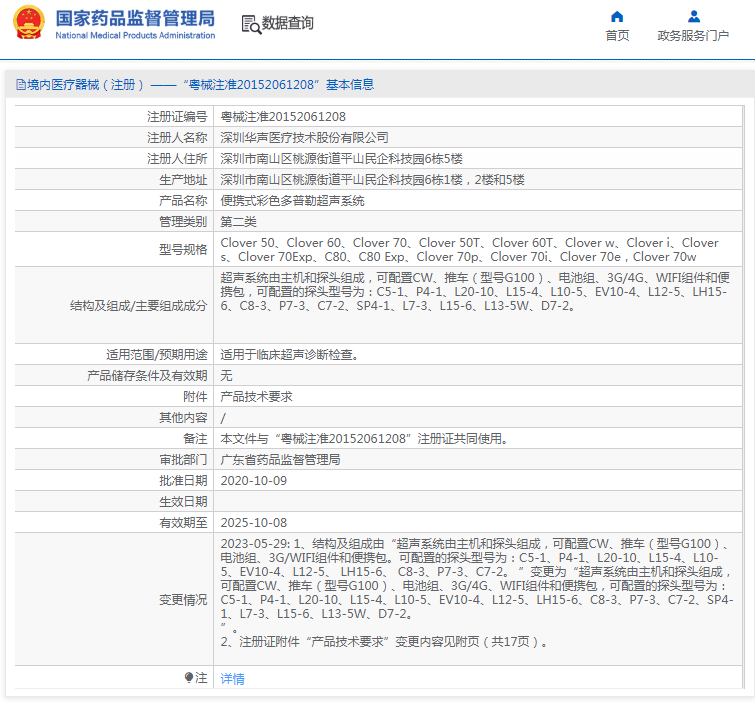755x703 pixels.
Task: Click the 数据查询 magnifier icon
Action: 250,23
